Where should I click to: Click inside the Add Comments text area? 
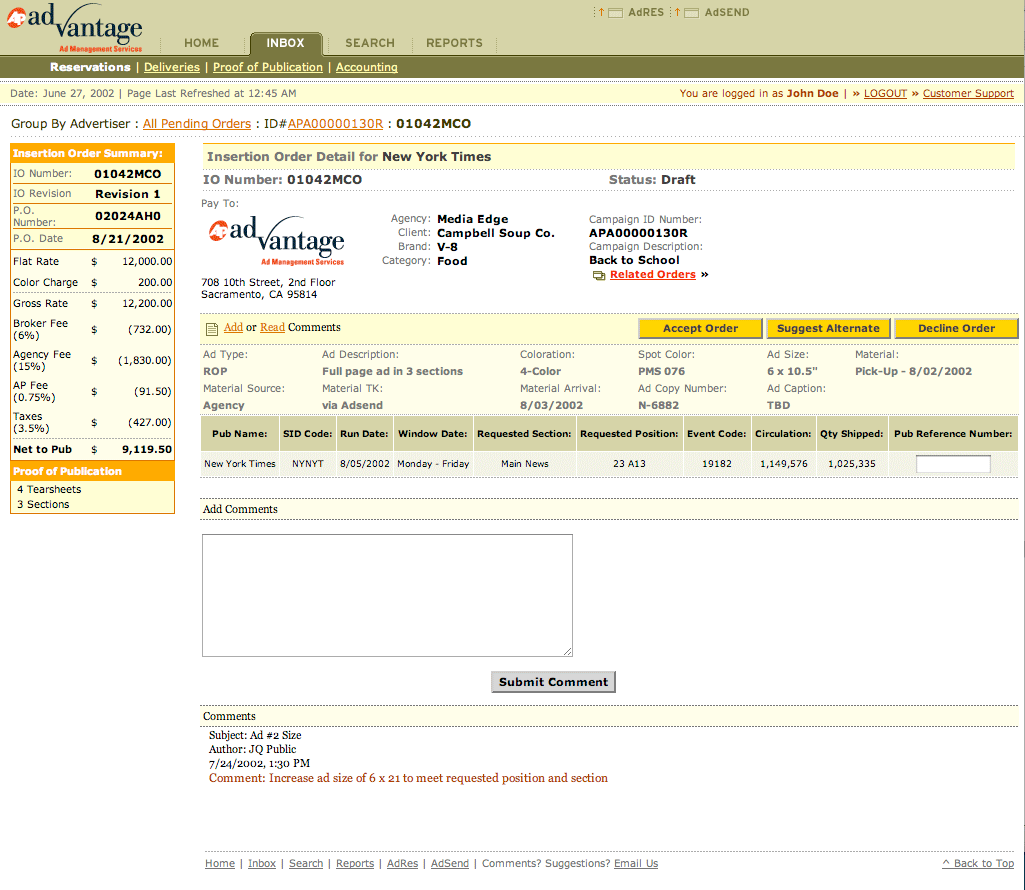(x=387, y=595)
